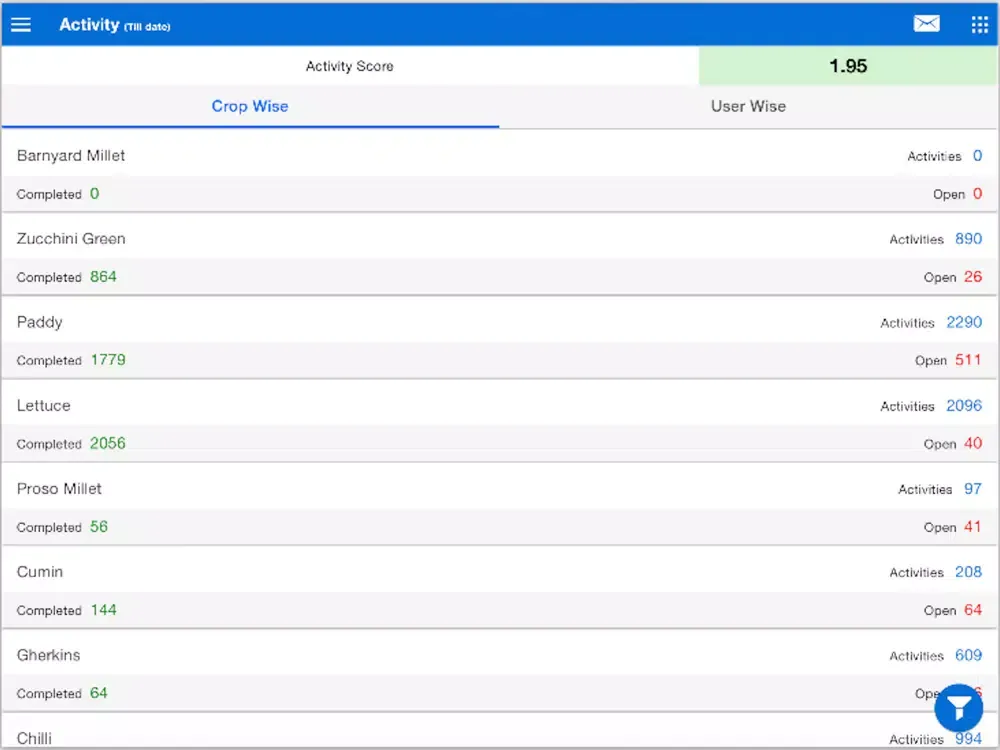This screenshot has width=1000, height=750.
Task: Select the Proso Millet crop row
Action: 500,504
